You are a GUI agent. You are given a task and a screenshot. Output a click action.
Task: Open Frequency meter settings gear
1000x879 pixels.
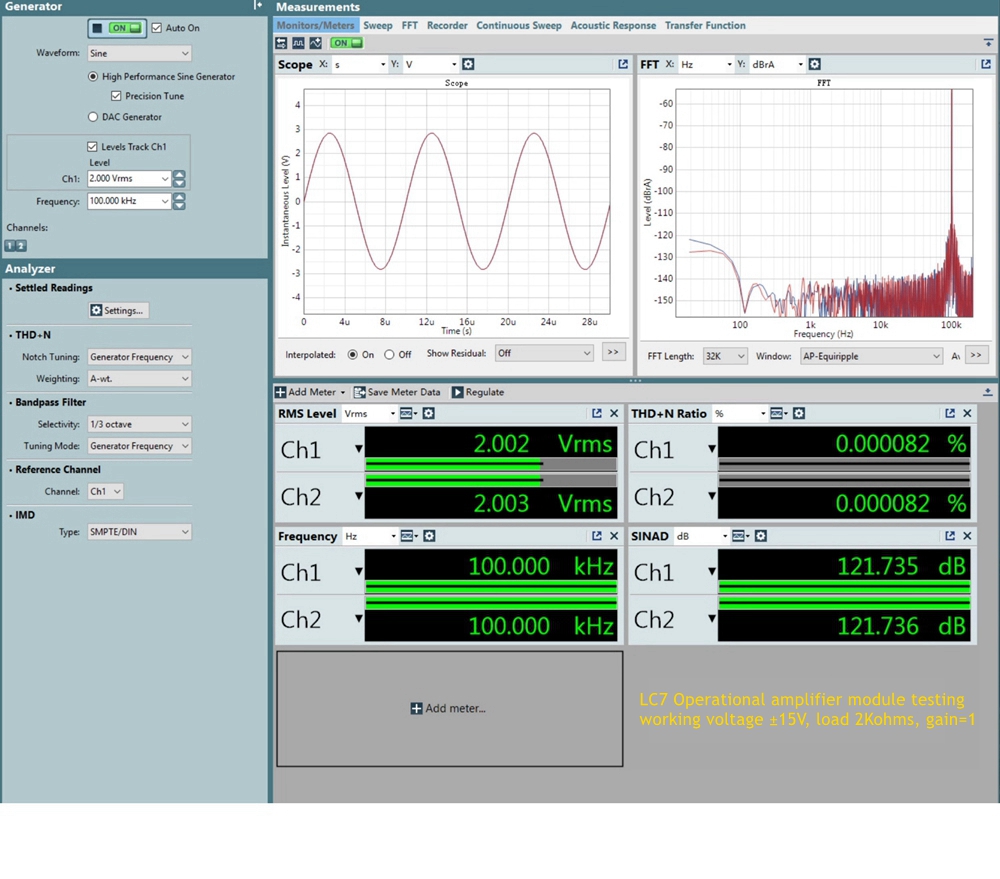click(x=429, y=537)
